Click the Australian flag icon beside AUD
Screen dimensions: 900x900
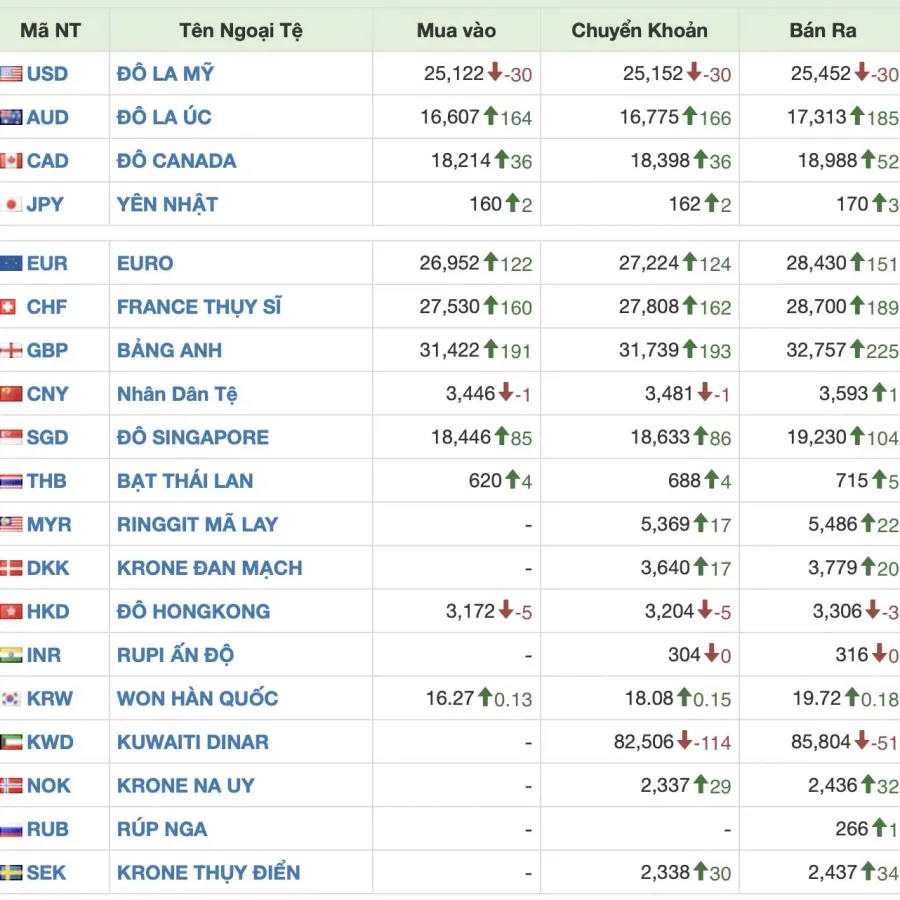11,117
